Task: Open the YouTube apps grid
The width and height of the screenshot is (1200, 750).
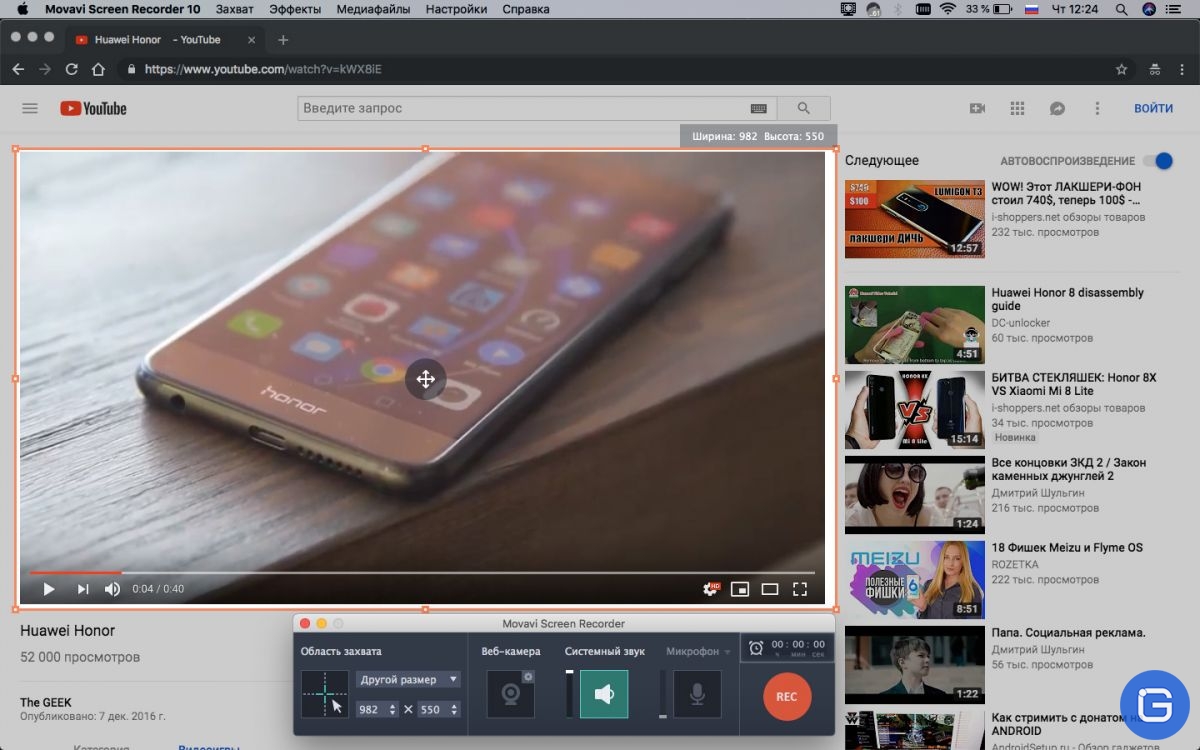Action: [x=1018, y=108]
